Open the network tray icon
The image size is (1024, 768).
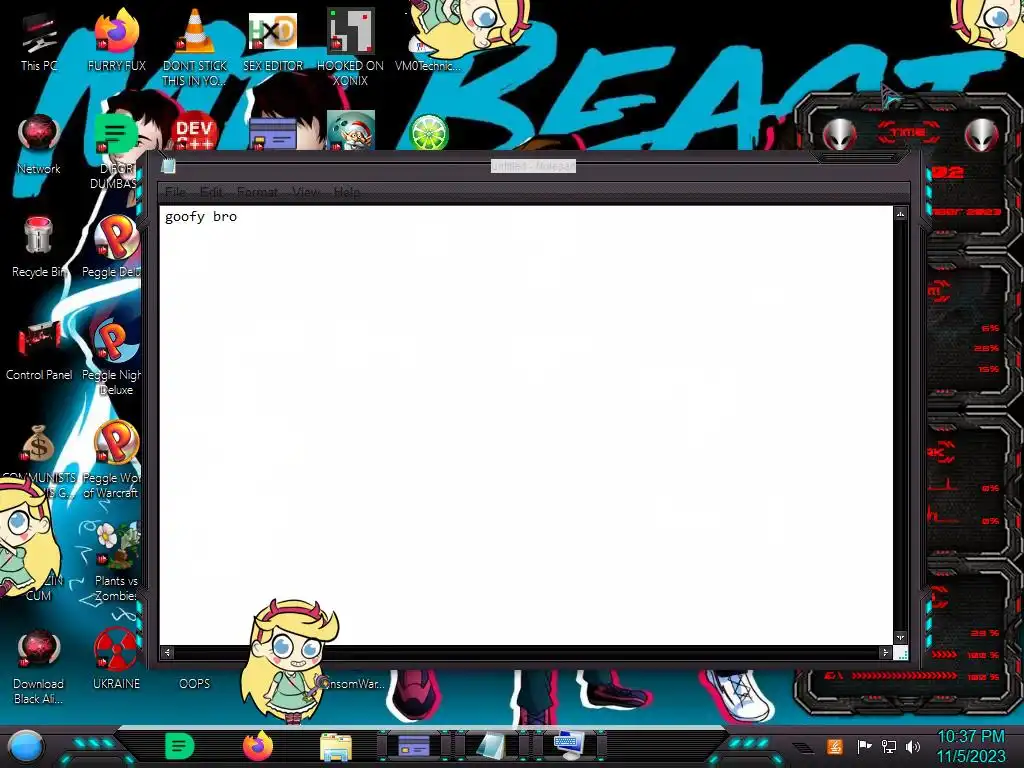tap(888, 746)
